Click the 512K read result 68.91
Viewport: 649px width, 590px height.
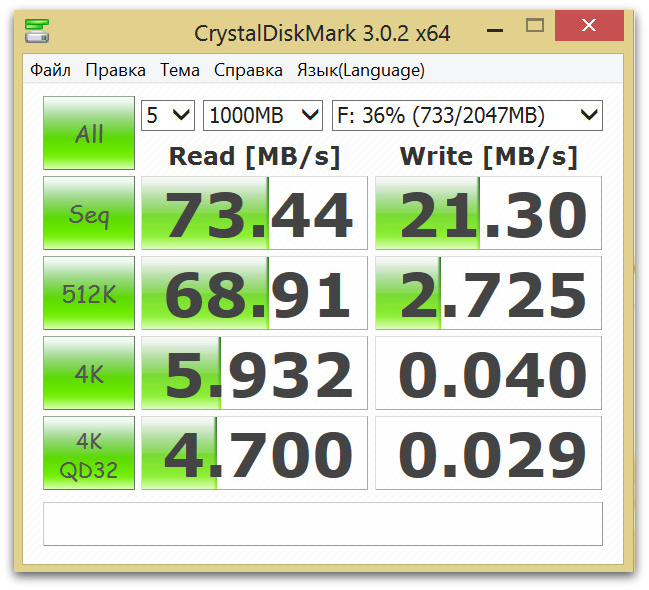tap(255, 293)
